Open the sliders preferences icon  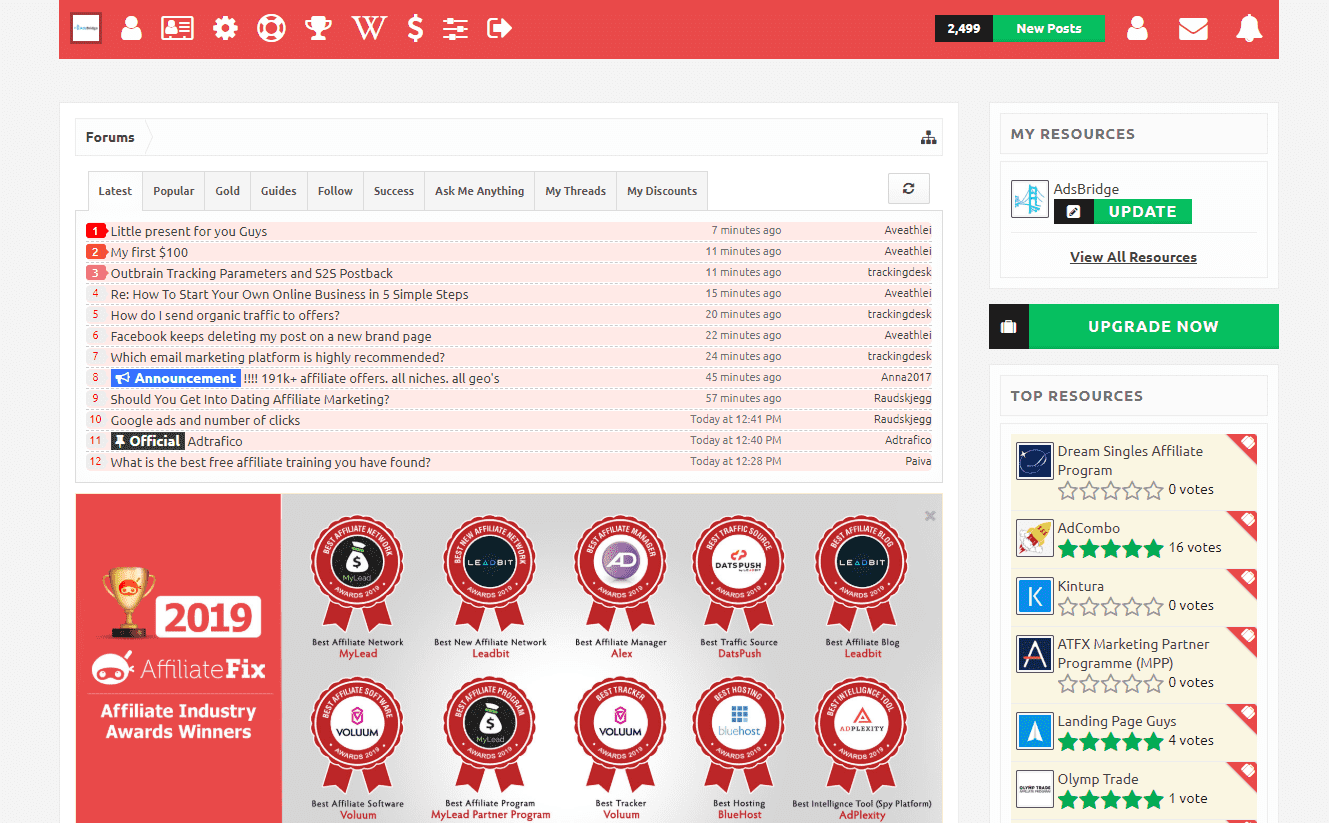(455, 28)
